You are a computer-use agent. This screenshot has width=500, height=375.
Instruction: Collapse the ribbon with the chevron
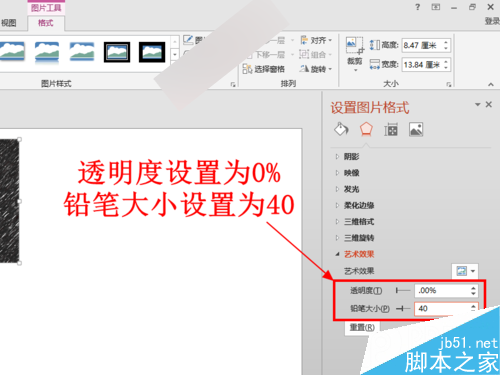coord(491,85)
